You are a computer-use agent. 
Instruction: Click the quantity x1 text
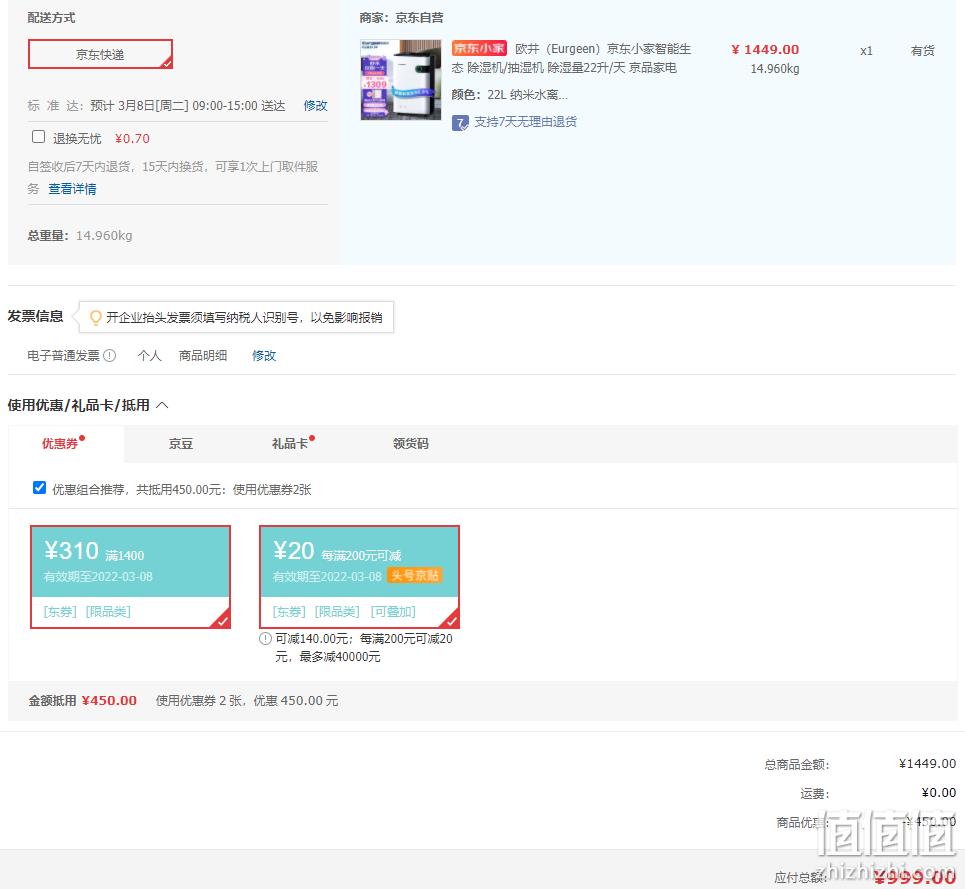(867, 51)
